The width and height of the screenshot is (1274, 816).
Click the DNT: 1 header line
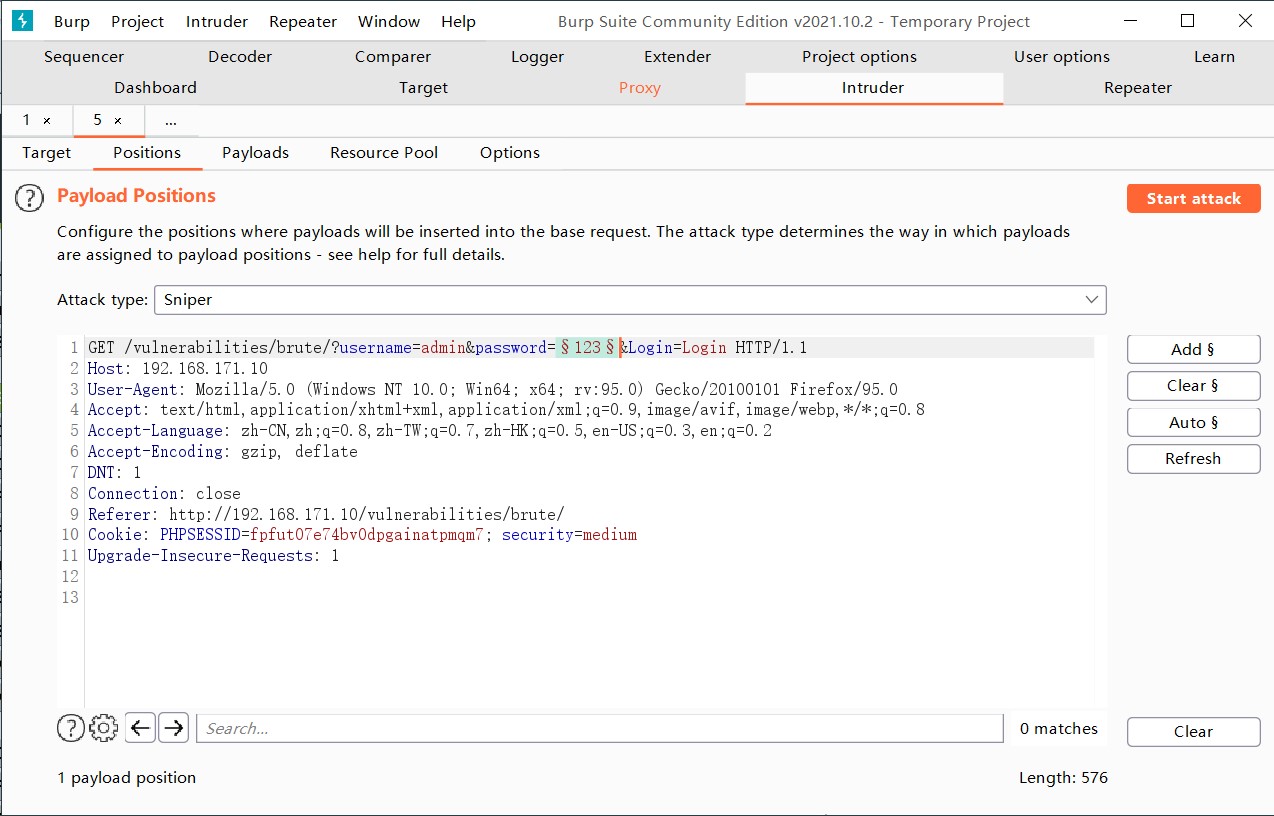coord(115,473)
